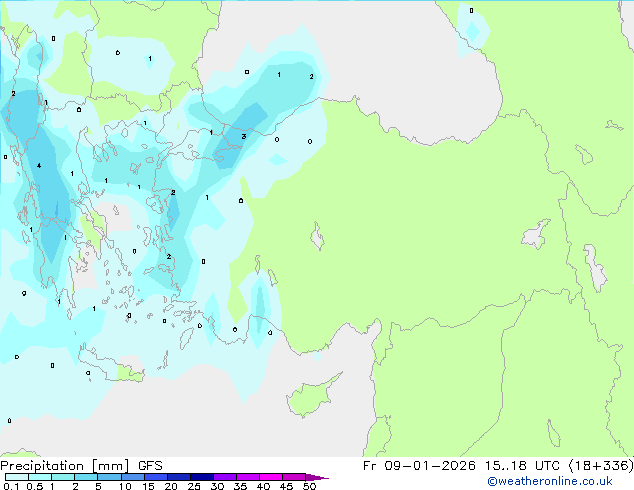Click the date 'Fr 09-01-2026'
The width and height of the screenshot is (634, 490).
tap(419, 466)
